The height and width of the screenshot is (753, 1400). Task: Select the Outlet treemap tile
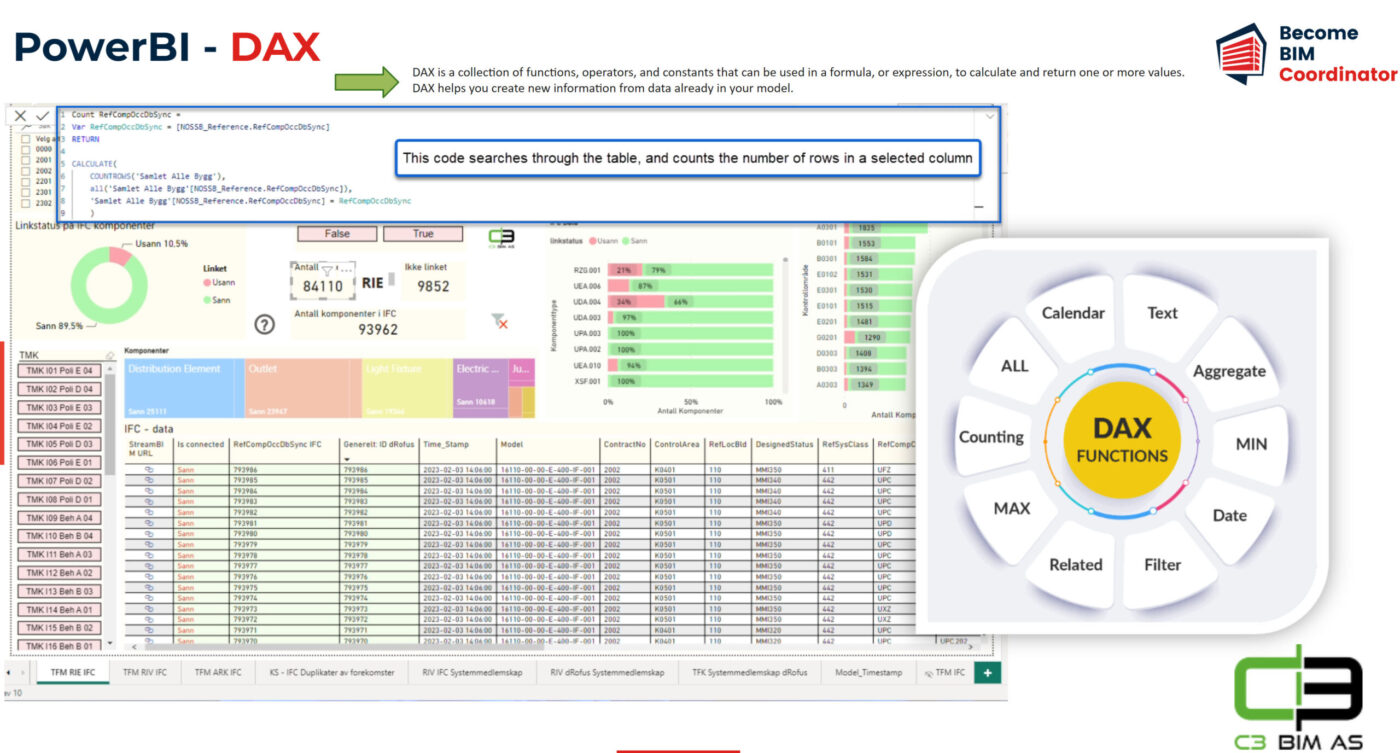pyautogui.click(x=302, y=388)
